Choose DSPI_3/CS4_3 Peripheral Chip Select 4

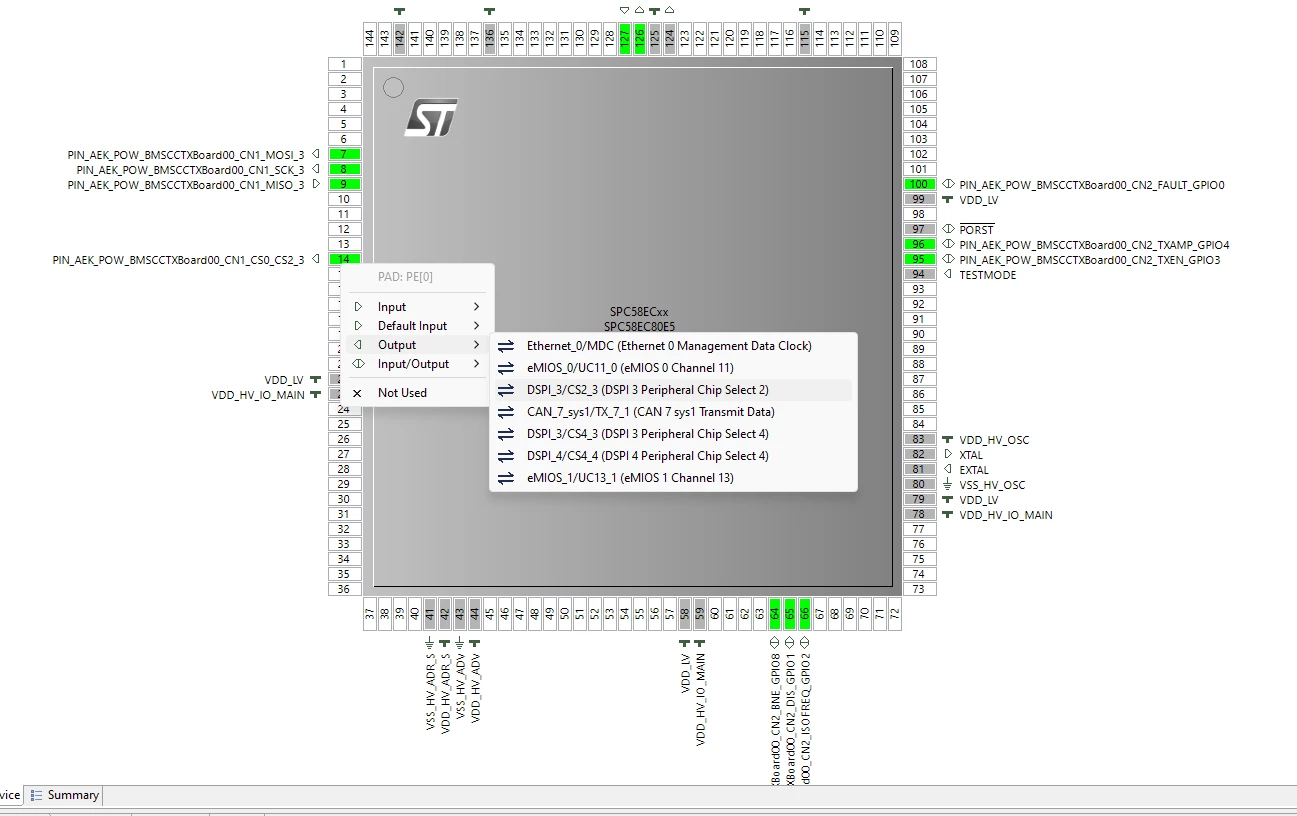672,434
